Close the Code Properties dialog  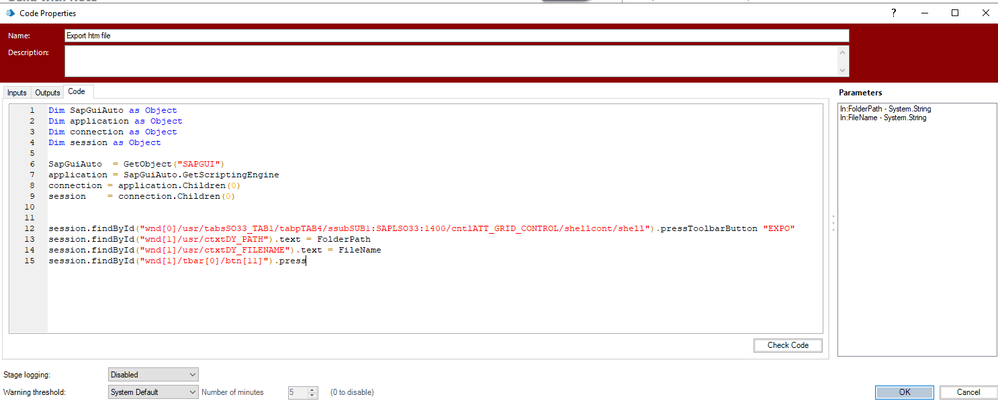pyautogui.click(x=985, y=13)
